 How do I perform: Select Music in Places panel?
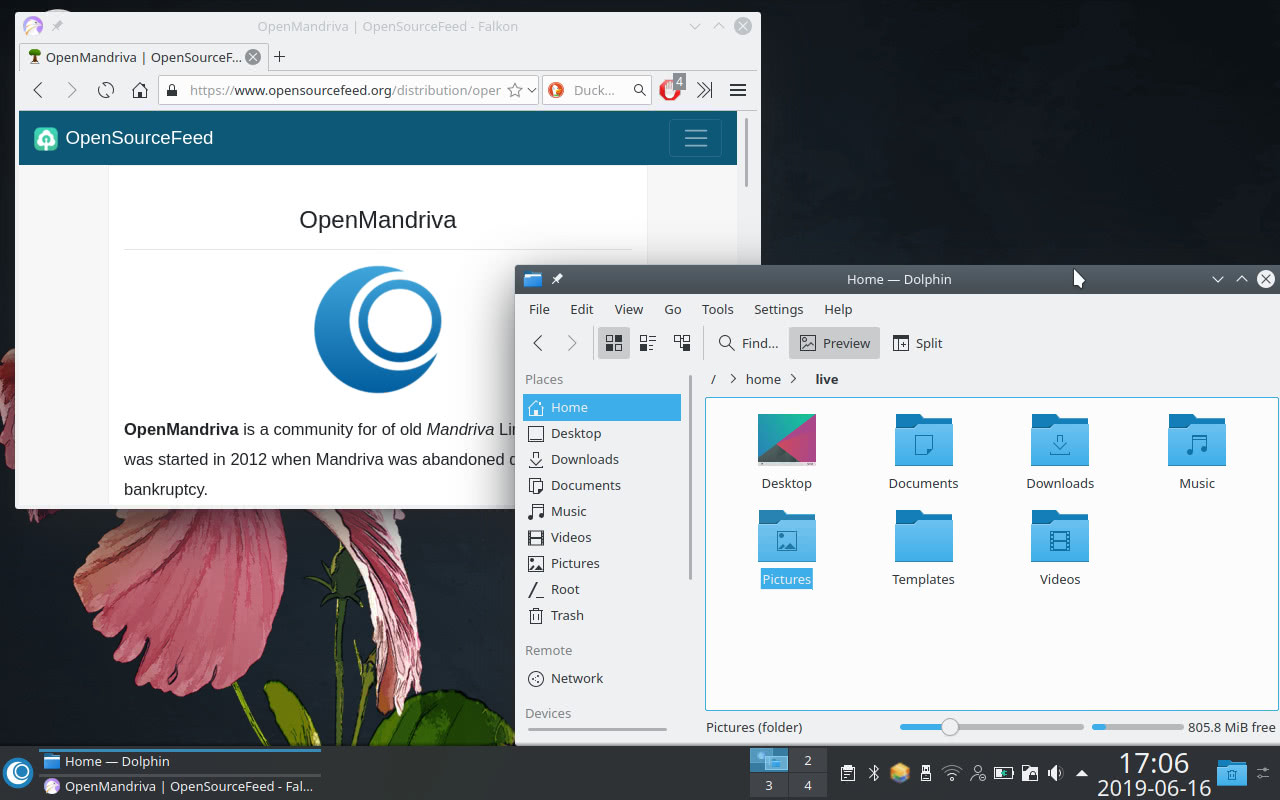[x=602, y=511]
